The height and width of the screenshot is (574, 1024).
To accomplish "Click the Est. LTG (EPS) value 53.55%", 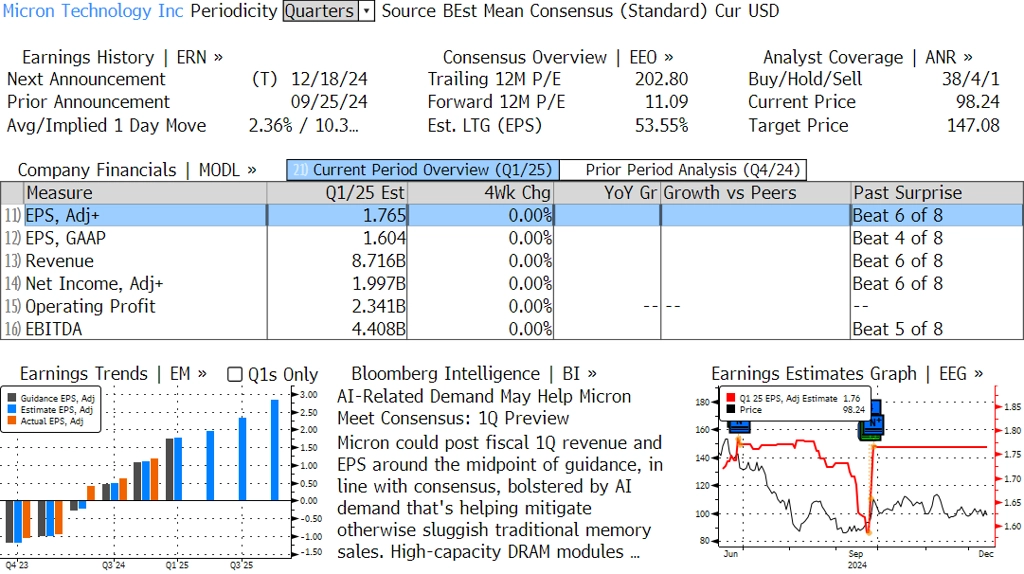I will click(x=662, y=125).
